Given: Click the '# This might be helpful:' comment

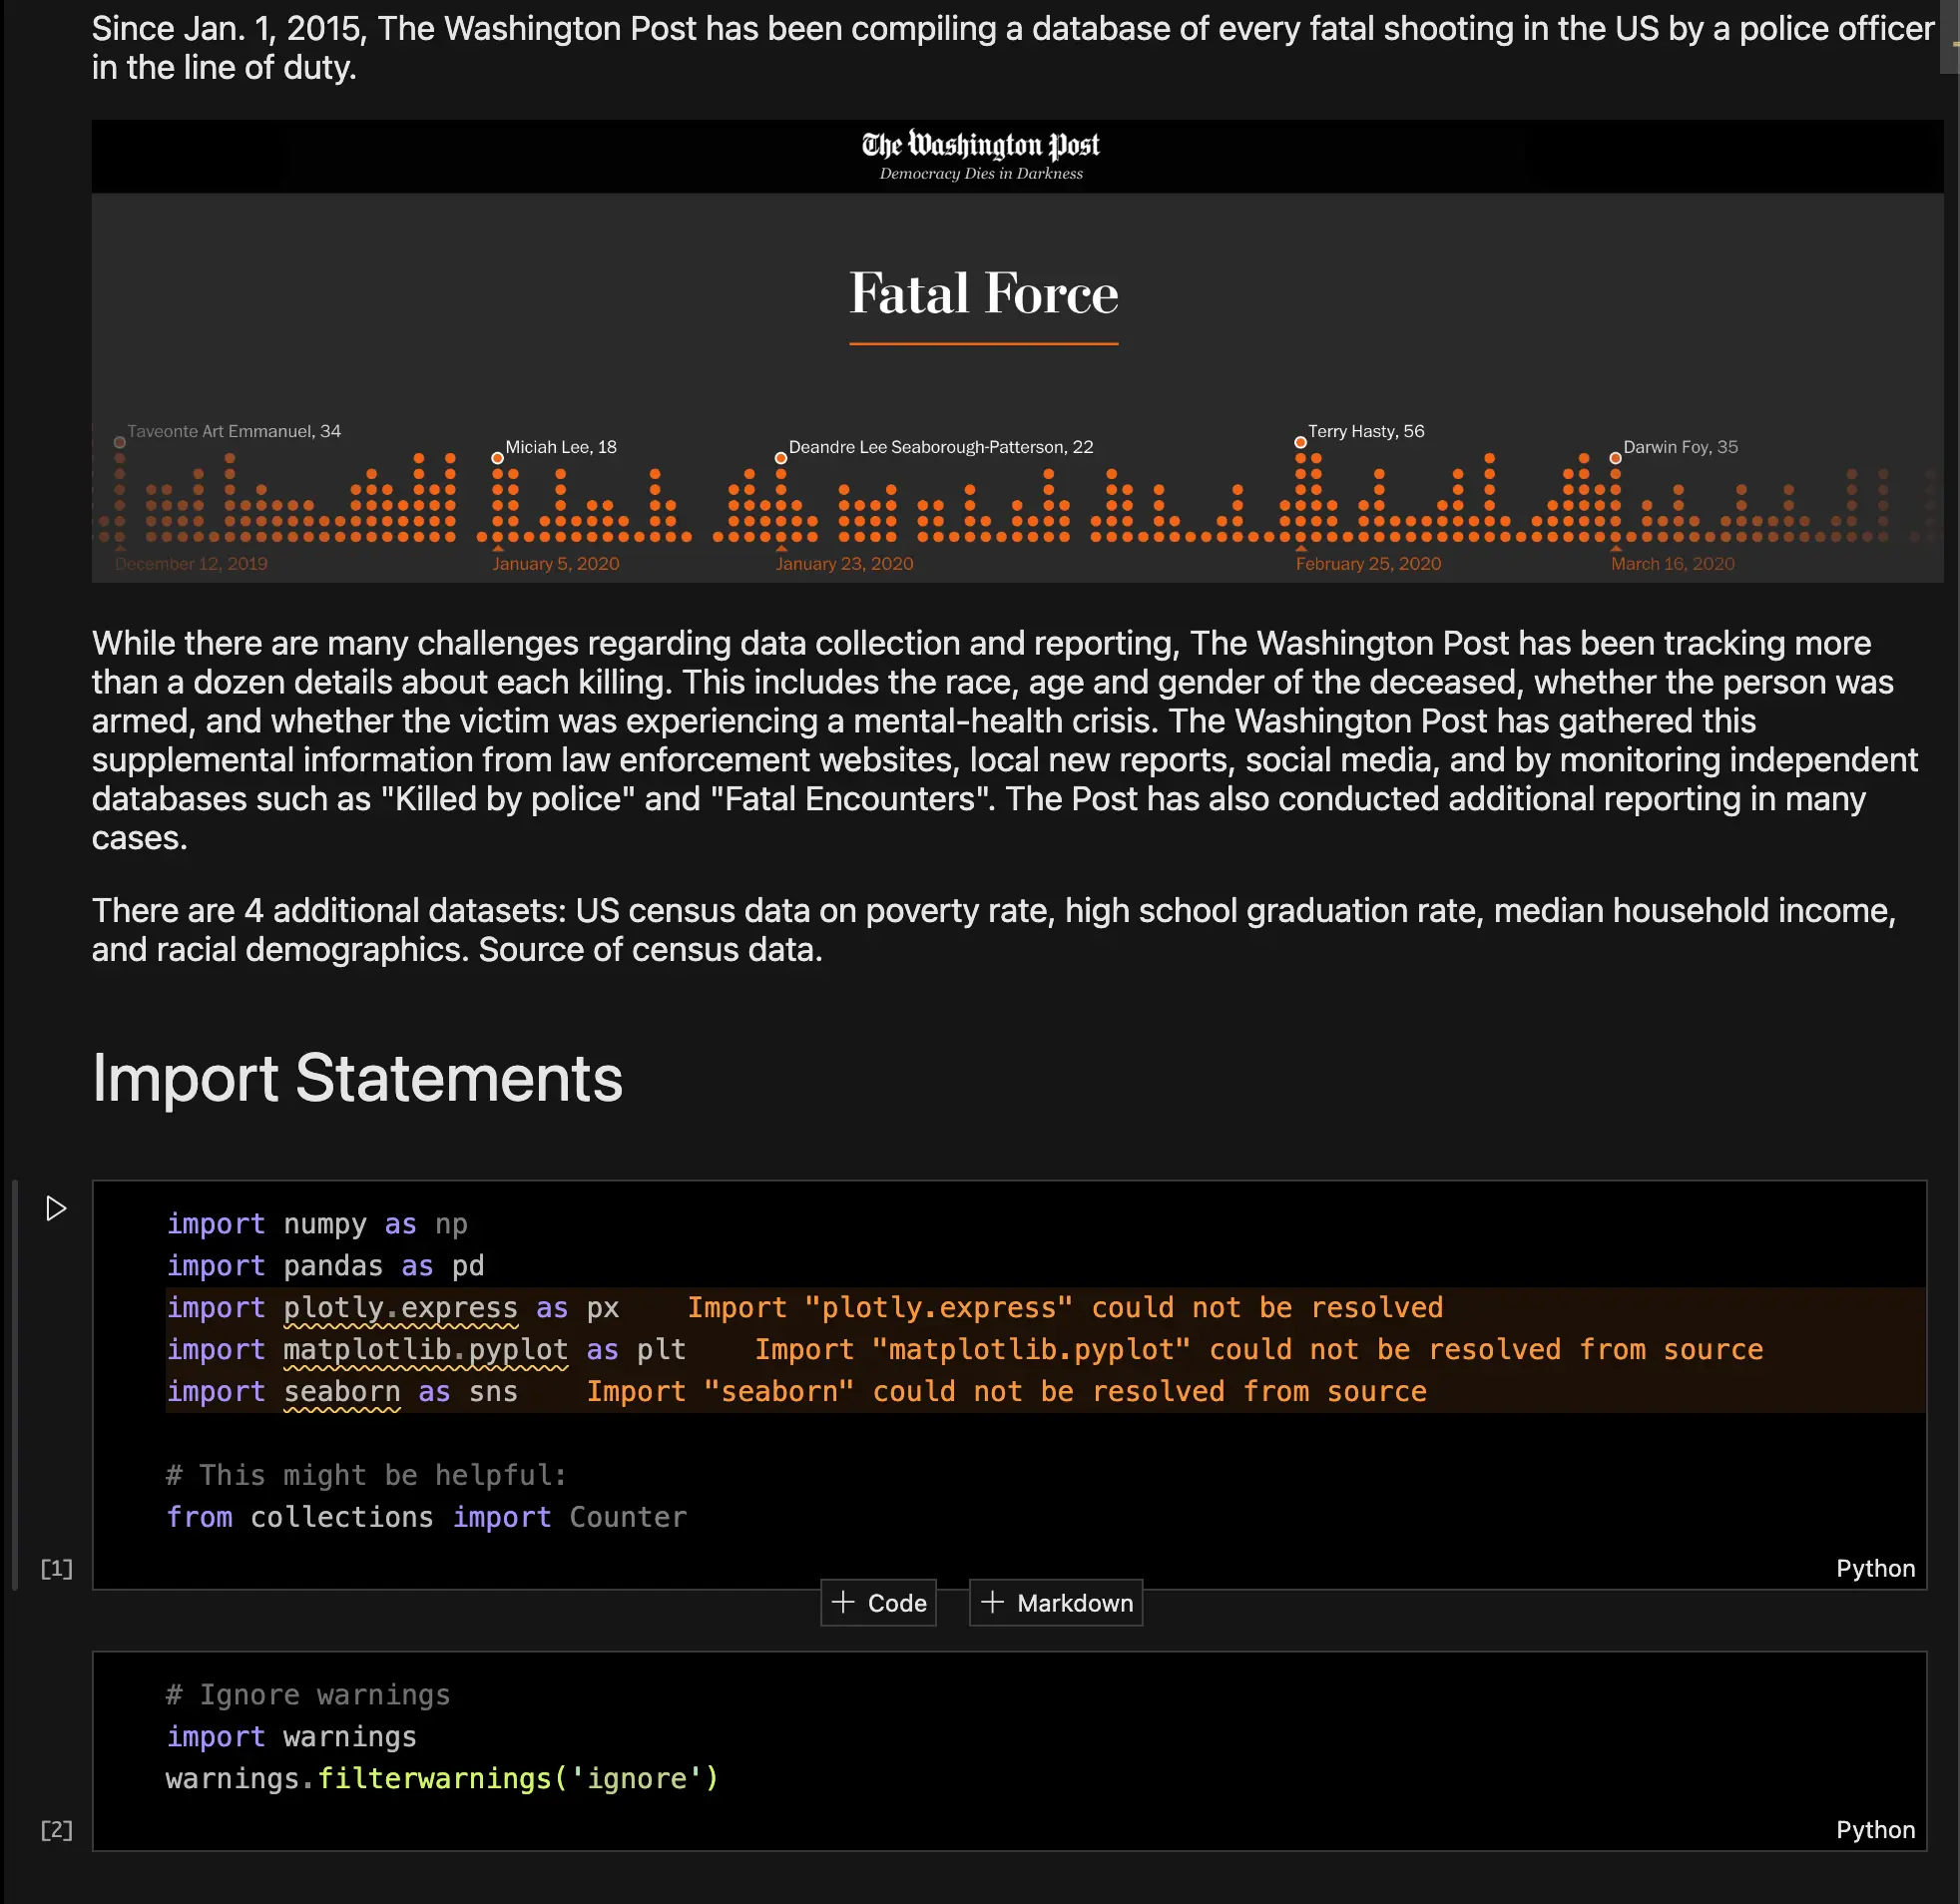Looking at the screenshot, I should 366,1475.
